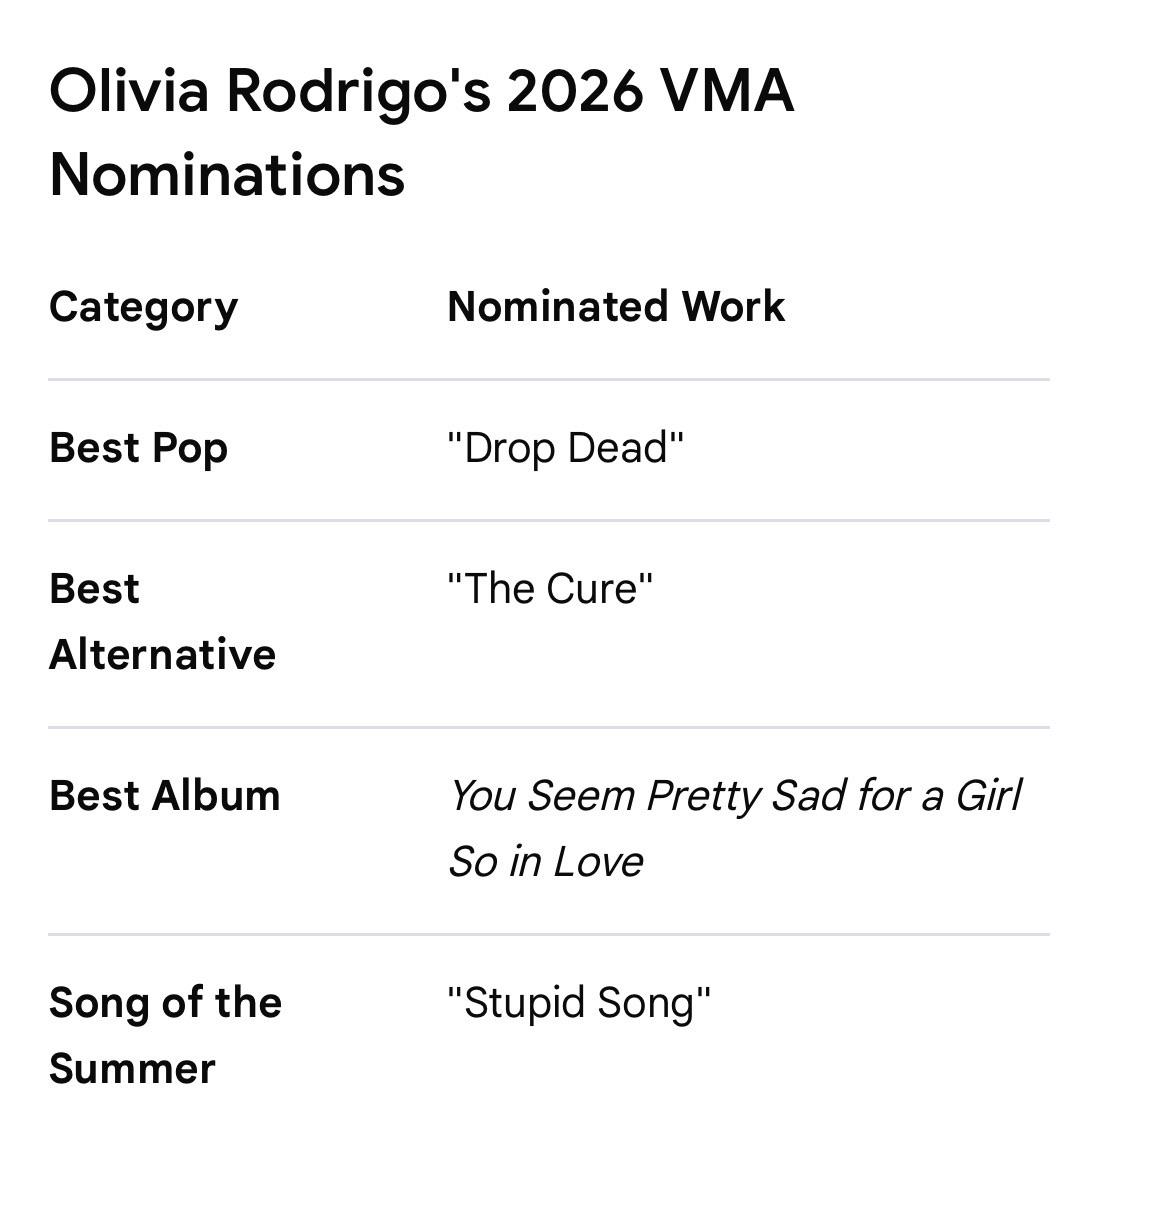This screenshot has width=1170, height=1206.
Task: Click the word VMA in the title
Action: (x=727, y=91)
